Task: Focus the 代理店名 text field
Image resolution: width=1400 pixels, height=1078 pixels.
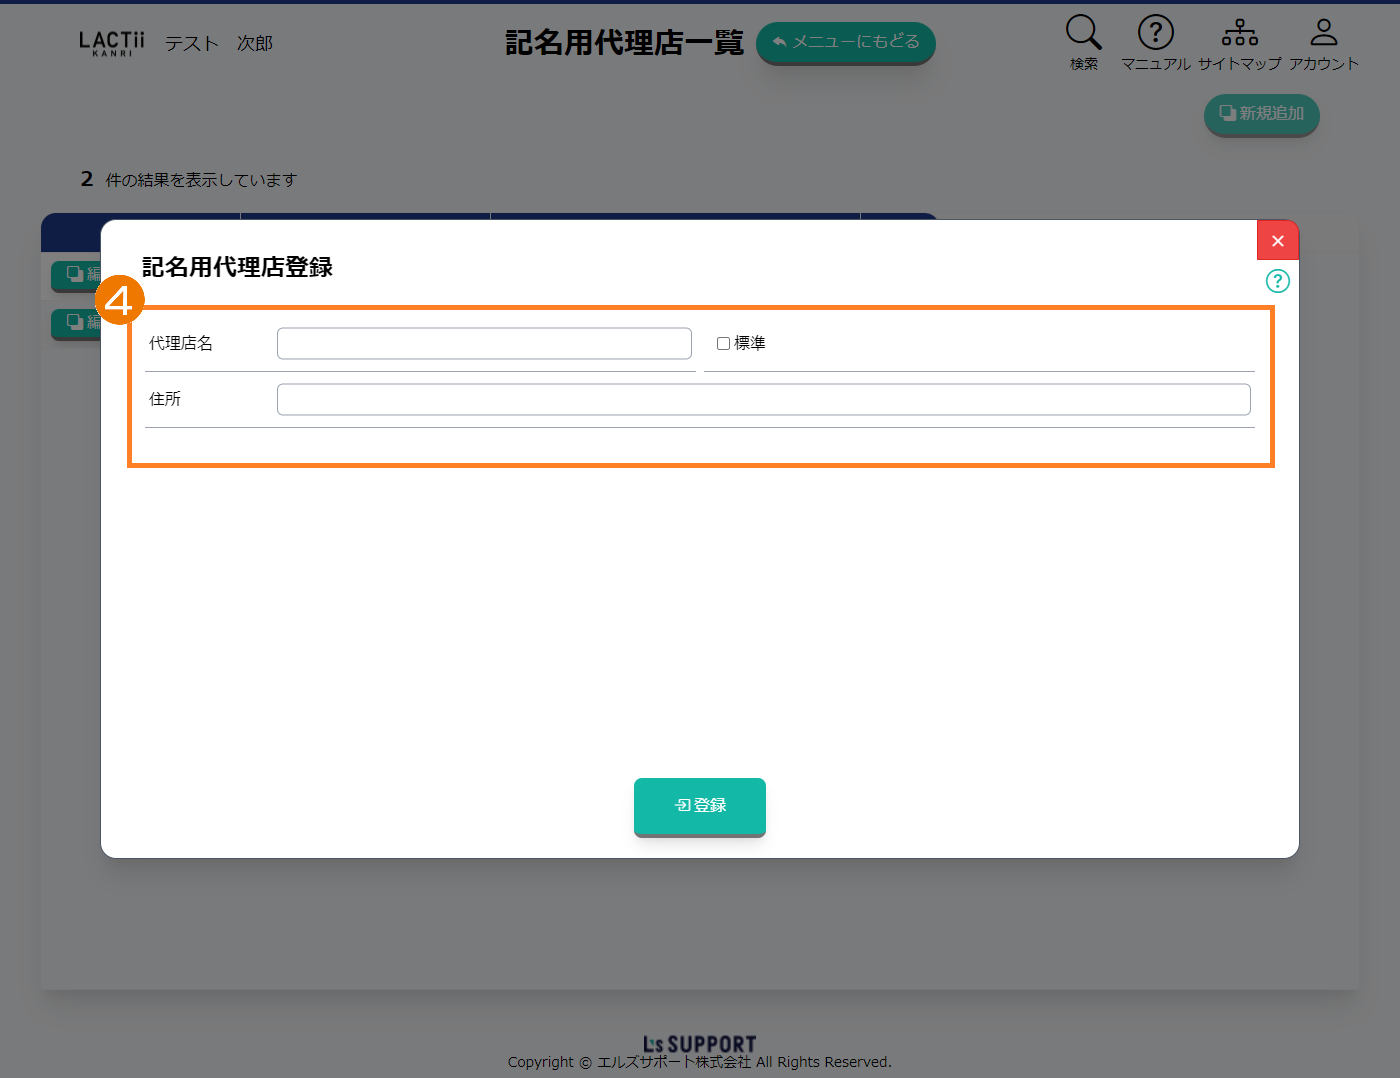Action: pyautogui.click(x=484, y=344)
